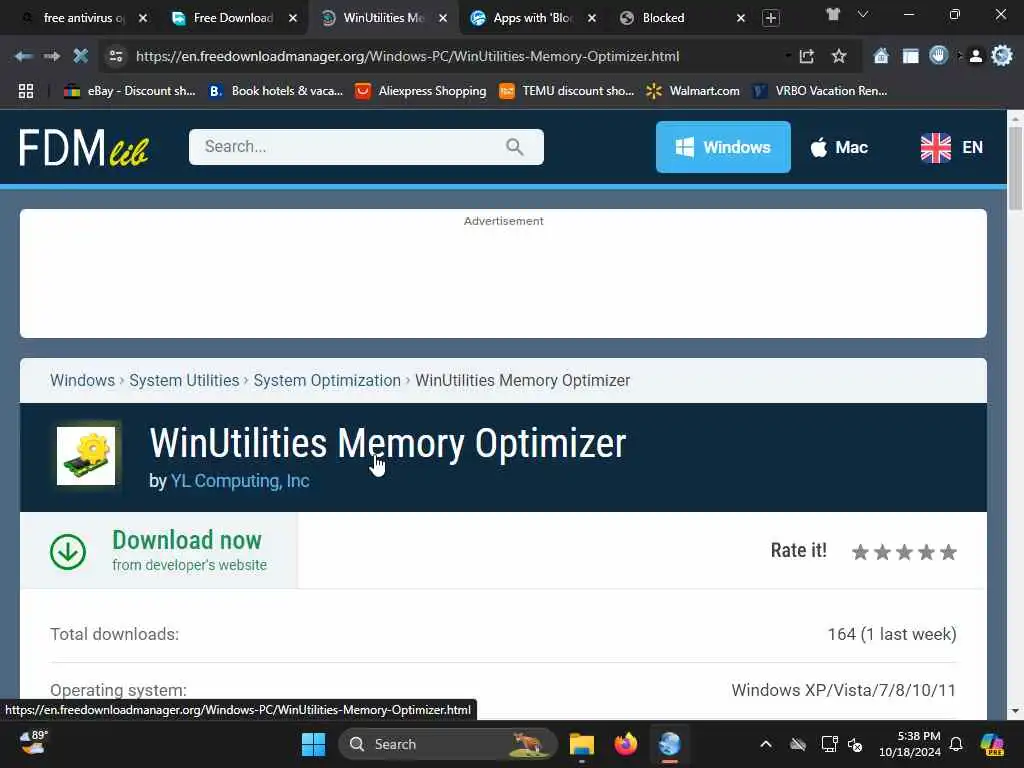
Task: Open the browser home icon
Action: (881, 56)
